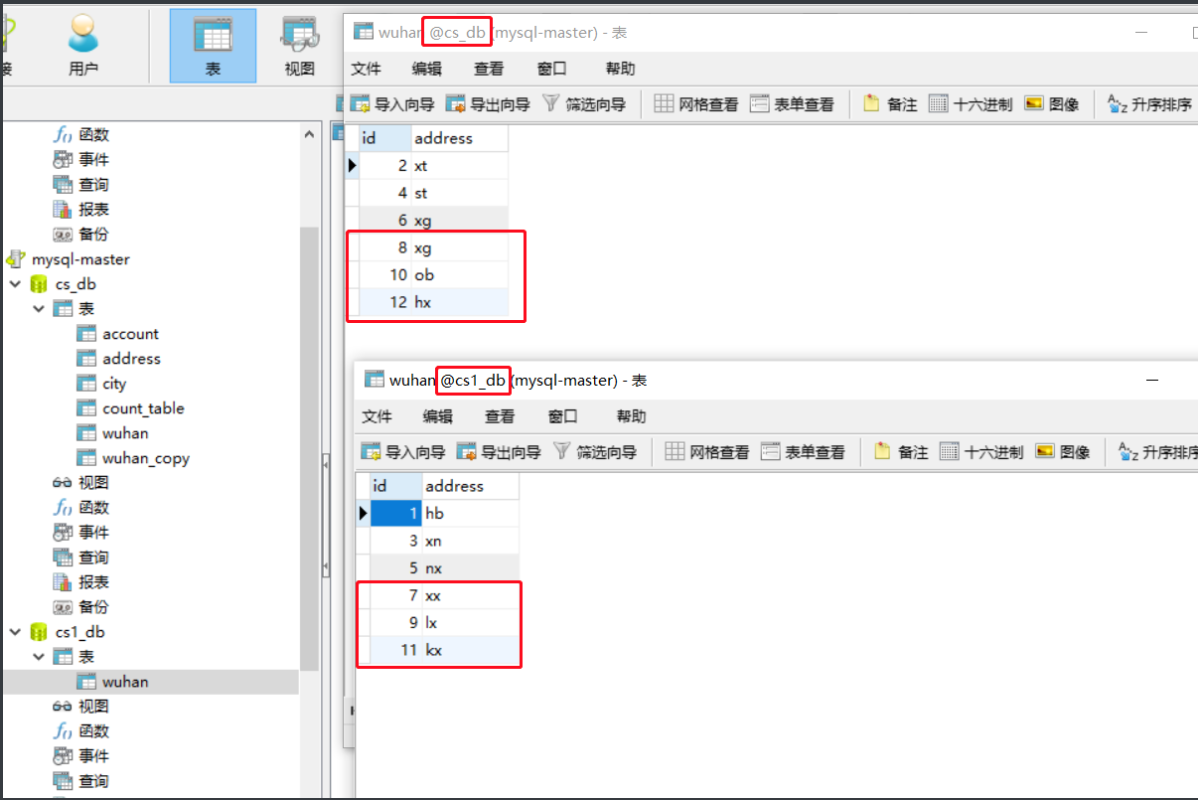Click the tree panel vertical scrollbar thumb
The image size is (1198, 800).
click(x=309, y=449)
